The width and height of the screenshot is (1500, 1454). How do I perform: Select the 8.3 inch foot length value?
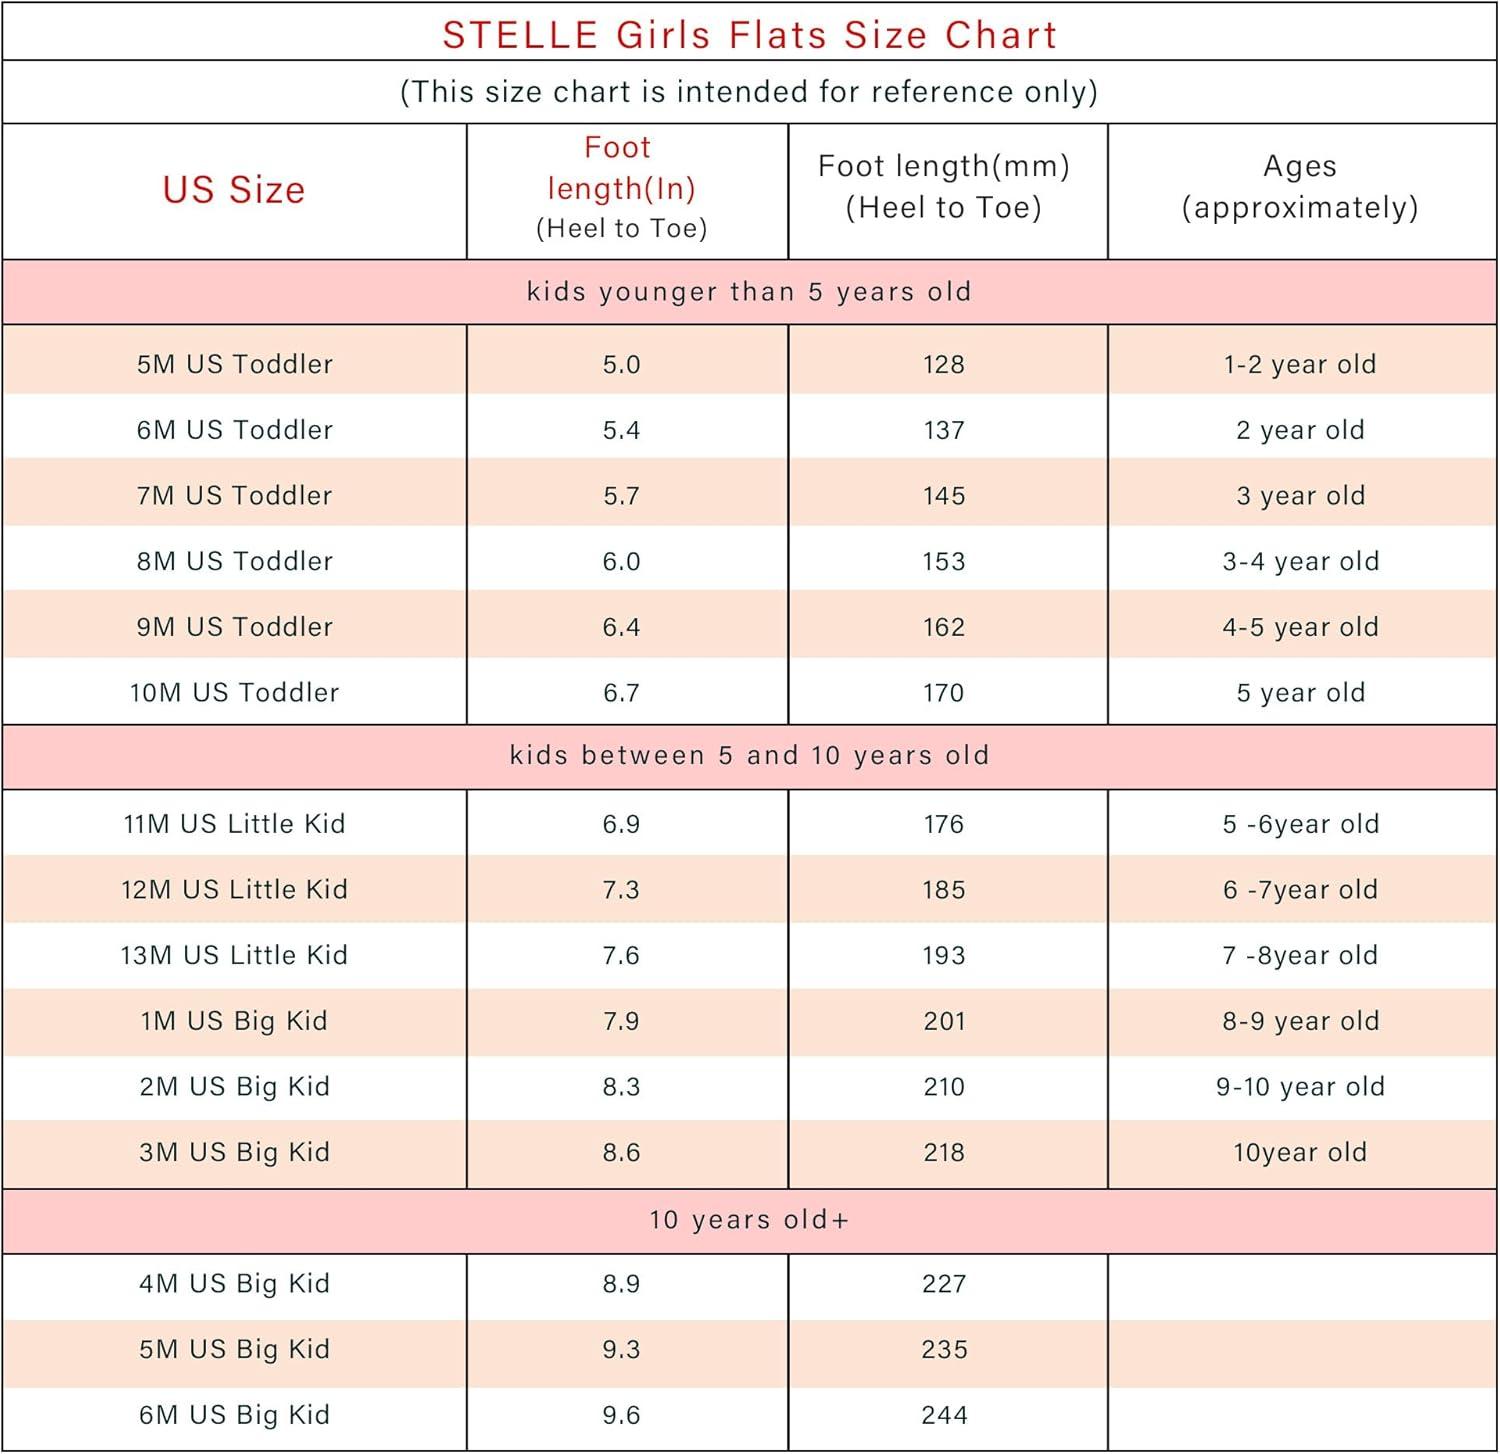point(621,1087)
